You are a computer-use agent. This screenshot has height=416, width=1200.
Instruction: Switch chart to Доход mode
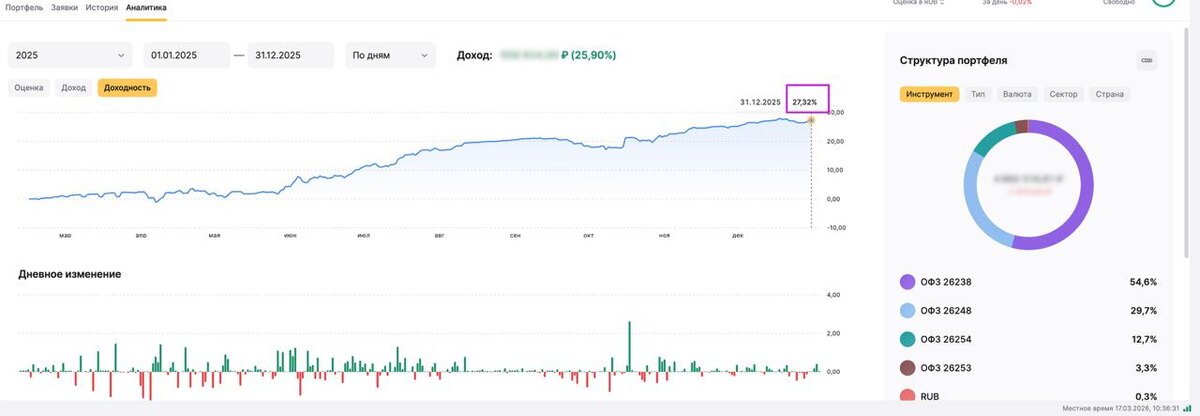point(74,88)
